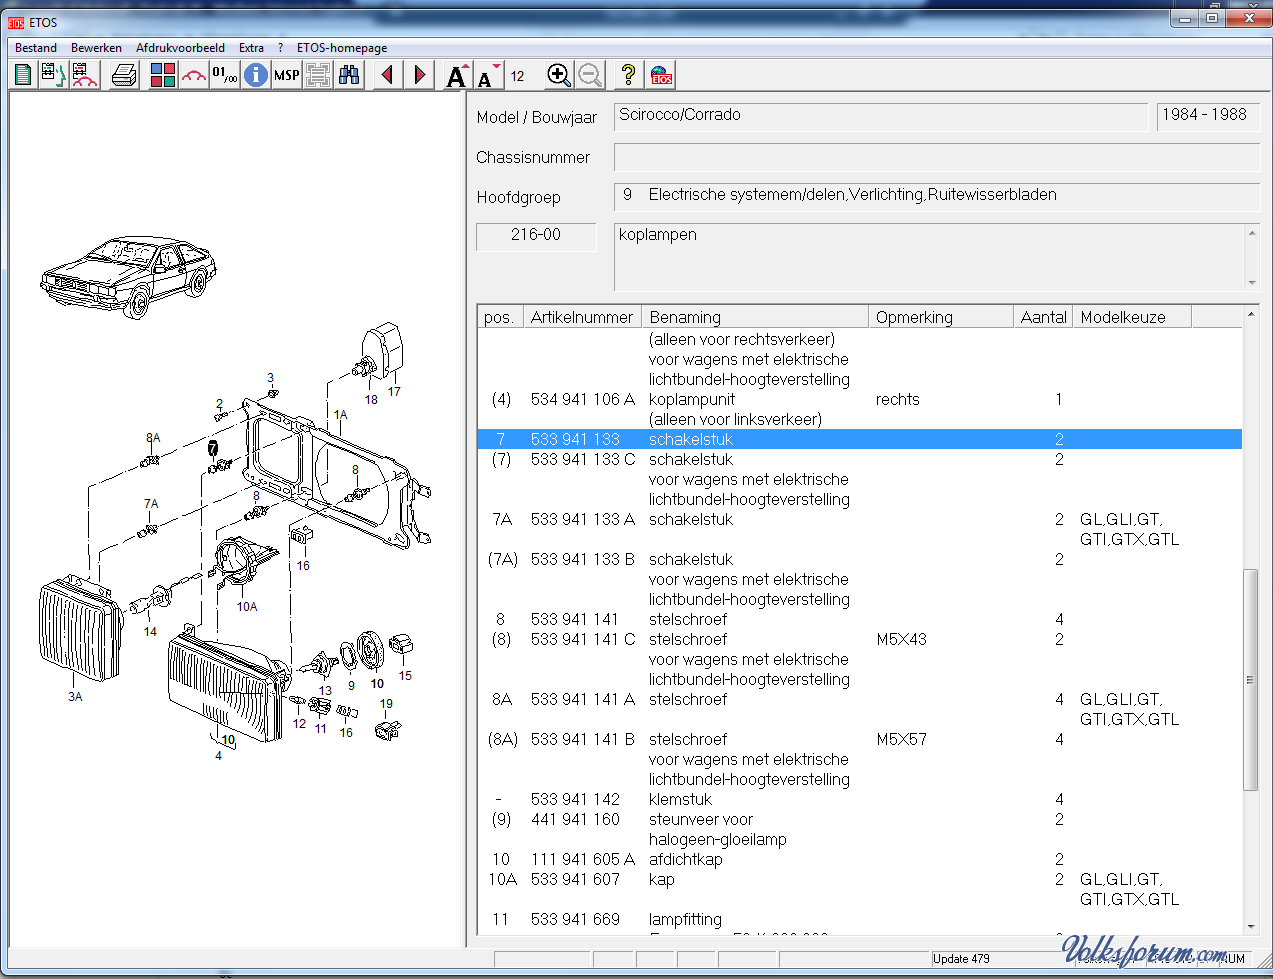Open the ETOS-homepage menu item
Image resolution: width=1273 pixels, height=979 pixels.
click(x=342, y=48)
